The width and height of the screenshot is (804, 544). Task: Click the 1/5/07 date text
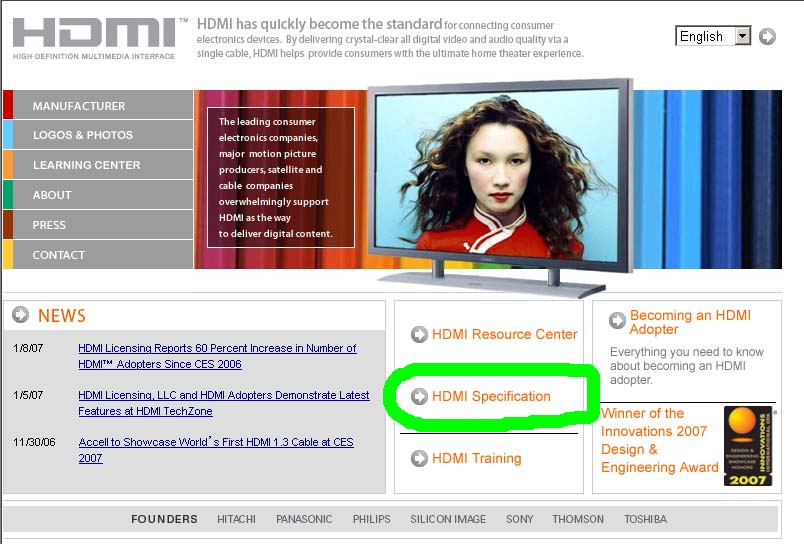(28, 395)
